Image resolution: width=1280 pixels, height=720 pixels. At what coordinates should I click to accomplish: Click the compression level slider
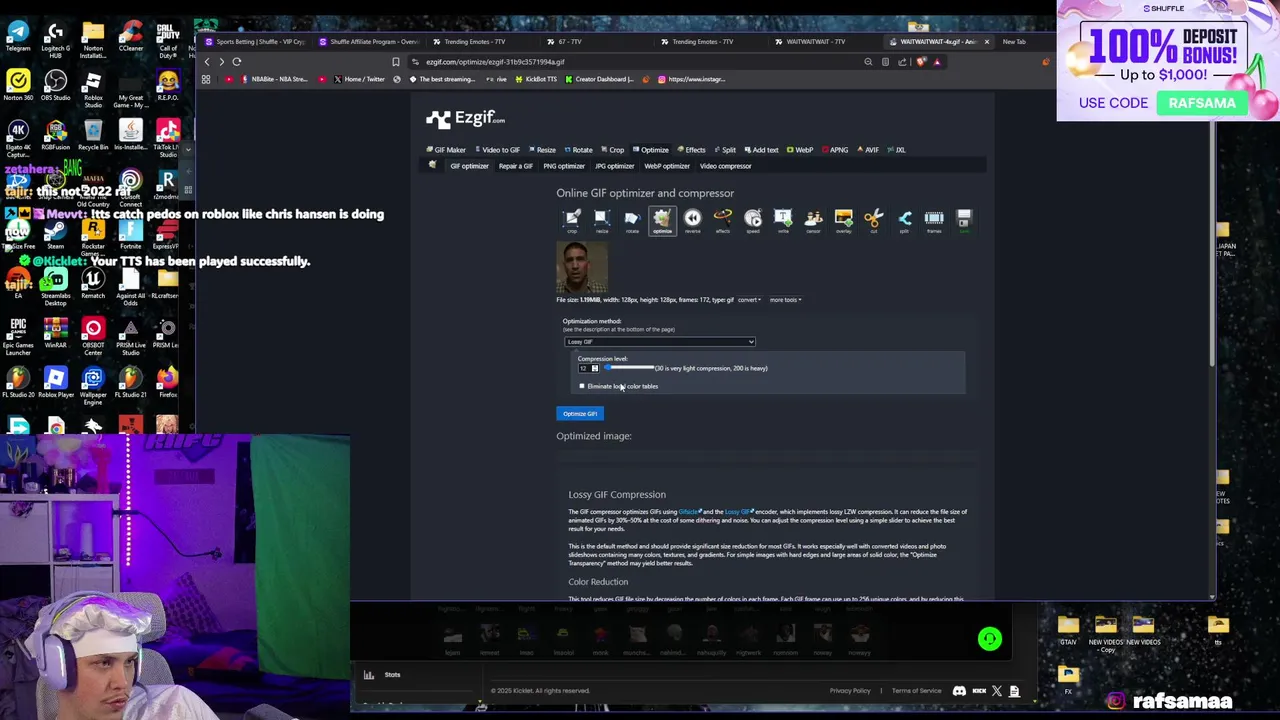tap(629, 368)
